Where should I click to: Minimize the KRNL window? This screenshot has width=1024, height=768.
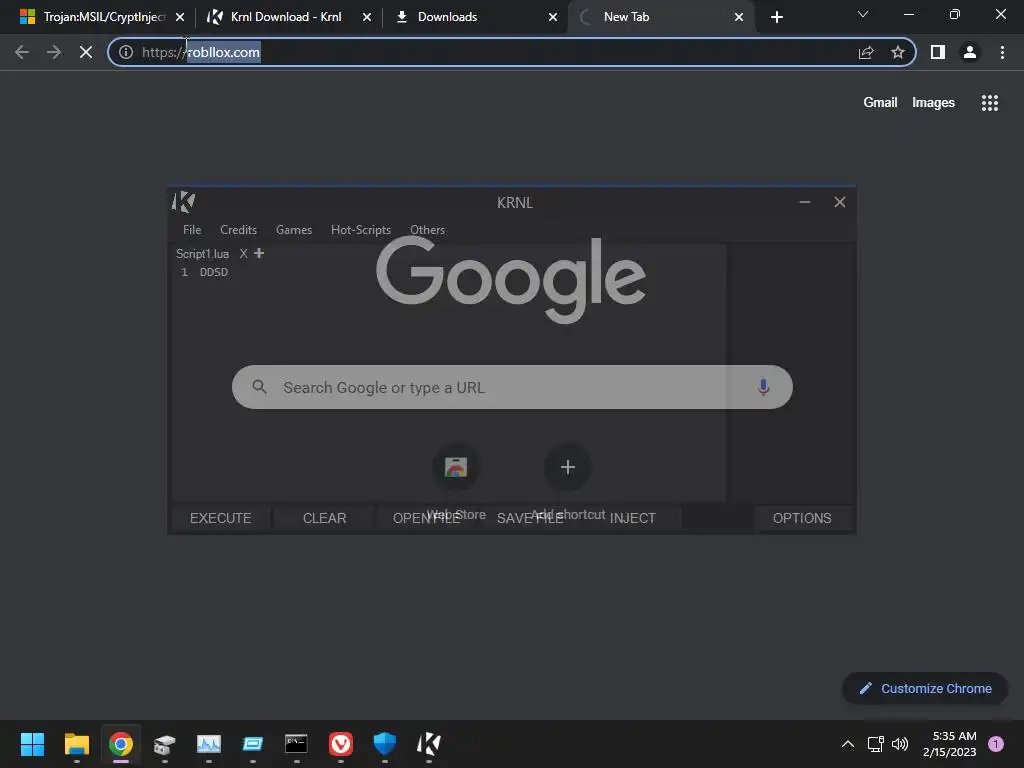pos(805,202)
